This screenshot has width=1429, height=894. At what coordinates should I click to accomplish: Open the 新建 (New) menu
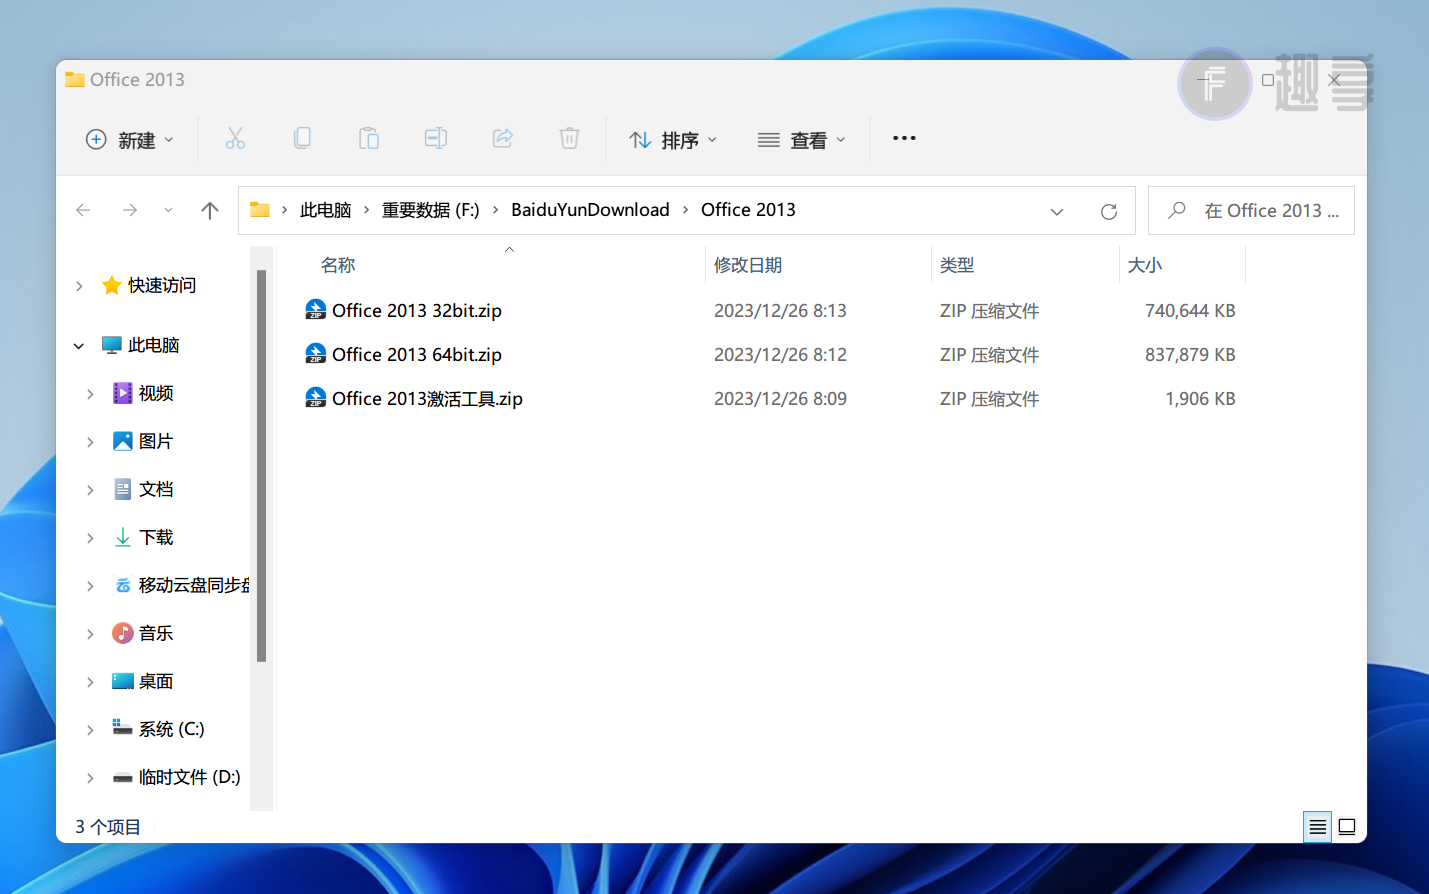pyautogui.click(x=130, y=140)
